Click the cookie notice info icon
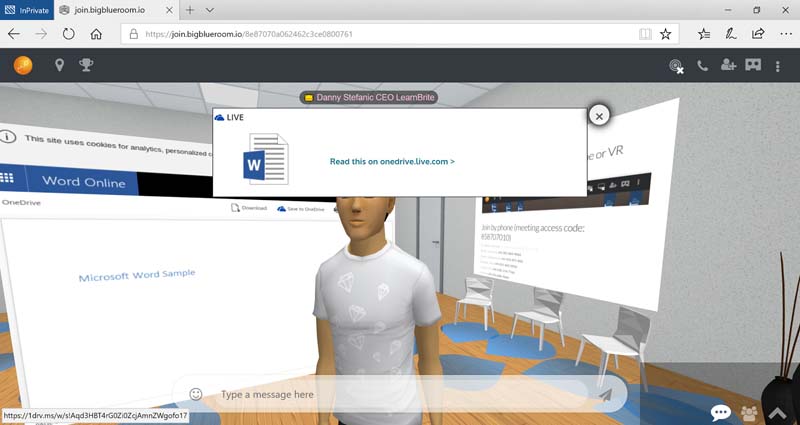Screen dimensions: 800x425 [x=8, y=137]
